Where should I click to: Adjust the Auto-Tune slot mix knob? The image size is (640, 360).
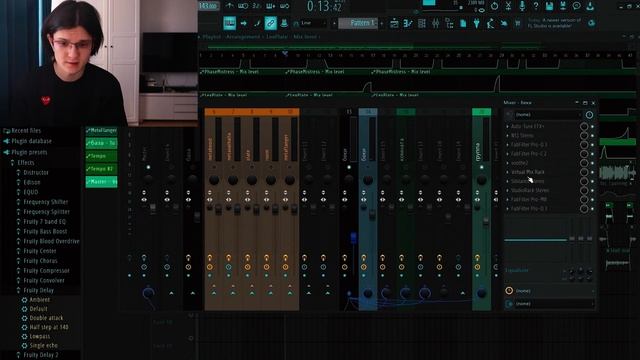pyautogui.click(x=584, y=127)
